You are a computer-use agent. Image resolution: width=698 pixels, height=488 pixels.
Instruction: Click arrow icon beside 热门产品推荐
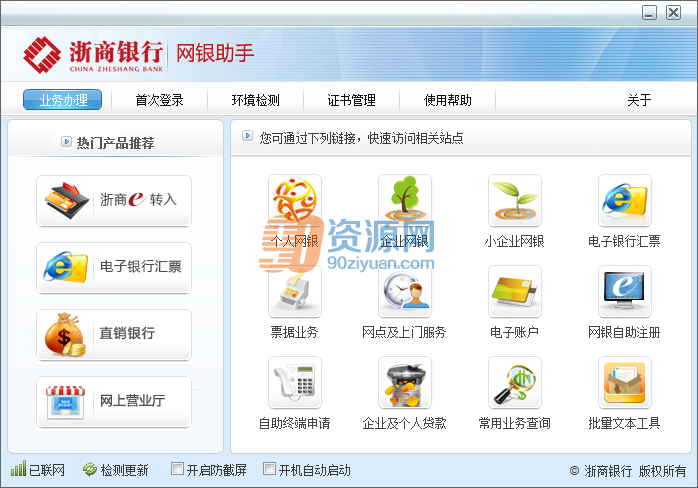click(66, 142)
